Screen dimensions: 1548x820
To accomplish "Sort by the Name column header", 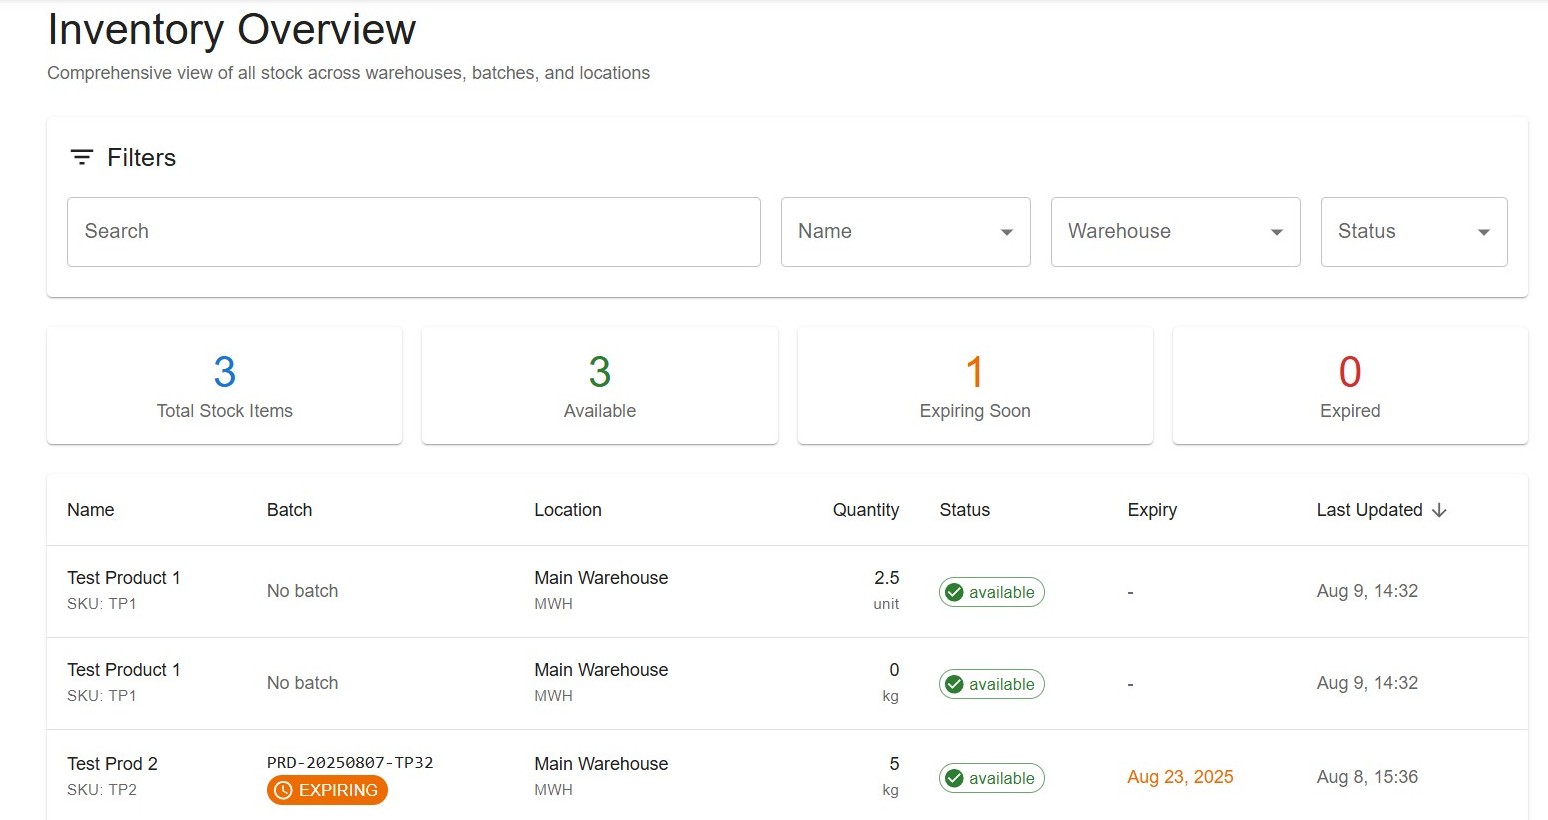I will (x=90, y=510).
